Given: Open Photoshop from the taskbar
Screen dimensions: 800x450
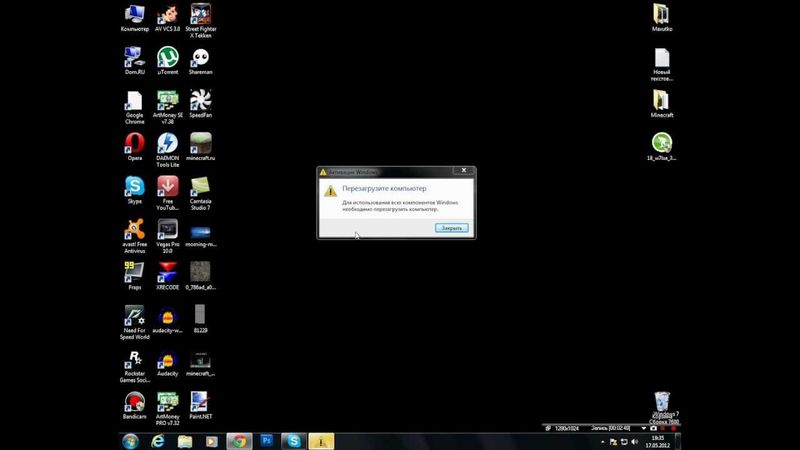Looking at the screenshot, I should pos(266,441).
